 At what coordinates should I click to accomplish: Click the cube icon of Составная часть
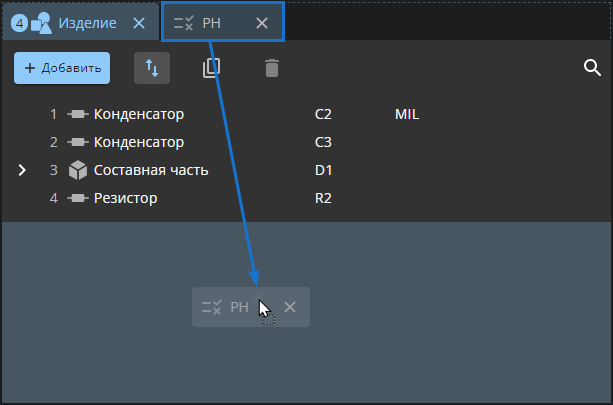pos(78,170)
